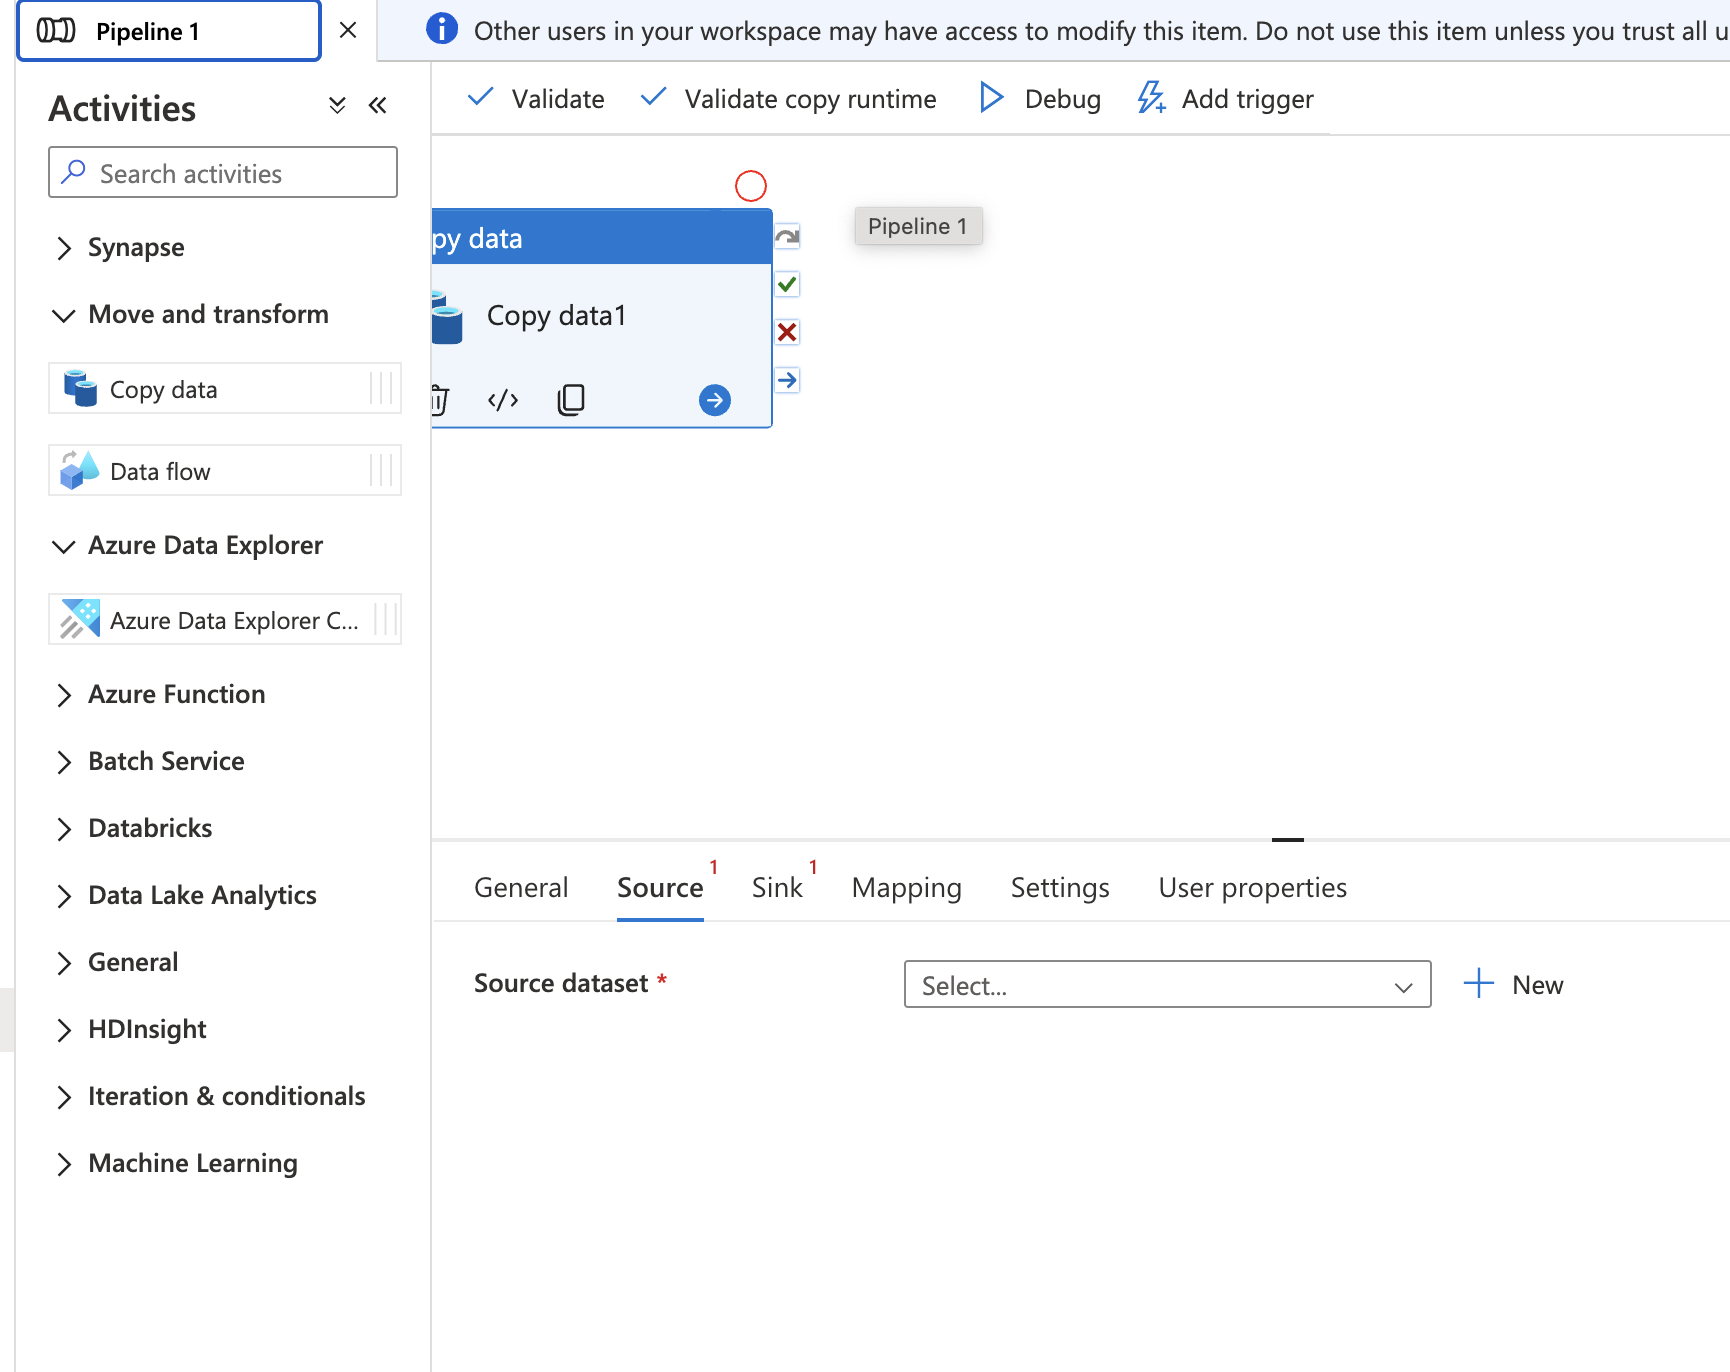Viewport: 1730px width, 1372px height.
Task: Open the Settings tab
Action: (x=1060, y=888)
